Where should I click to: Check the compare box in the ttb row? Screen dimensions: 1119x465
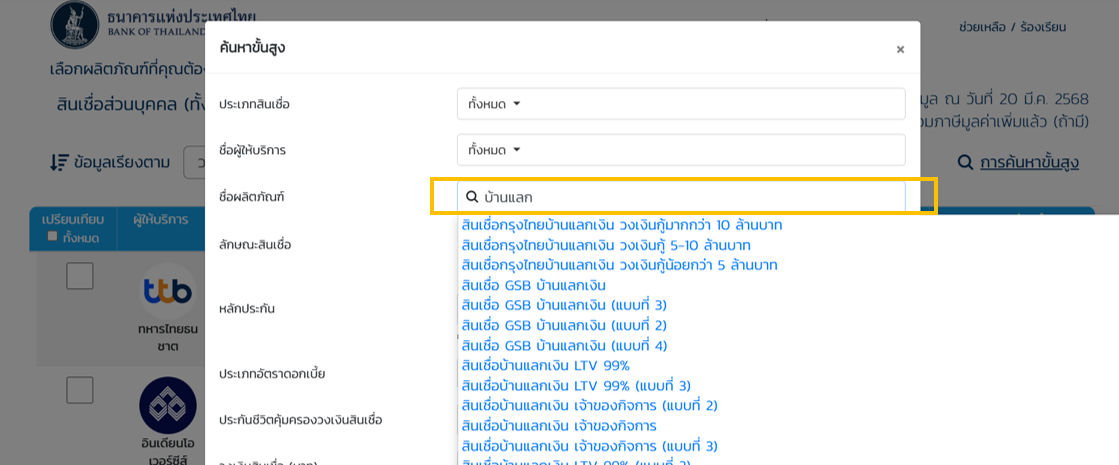pyautogui.click(x=80, y=276)
